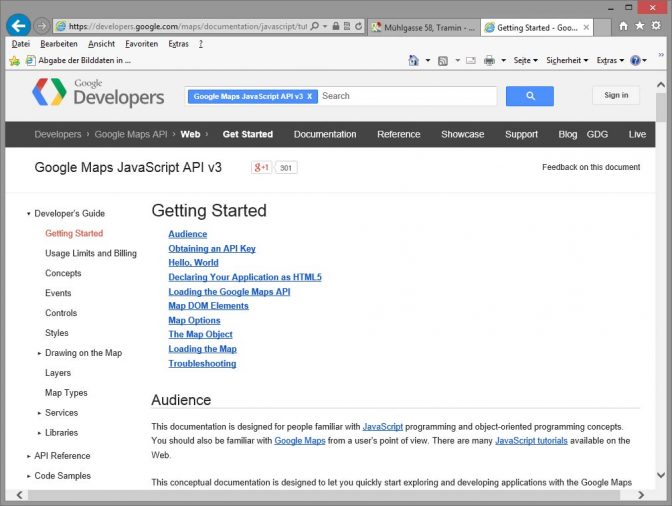
Task: Open the browser Home icon at top right
Action: coord(623,26)
